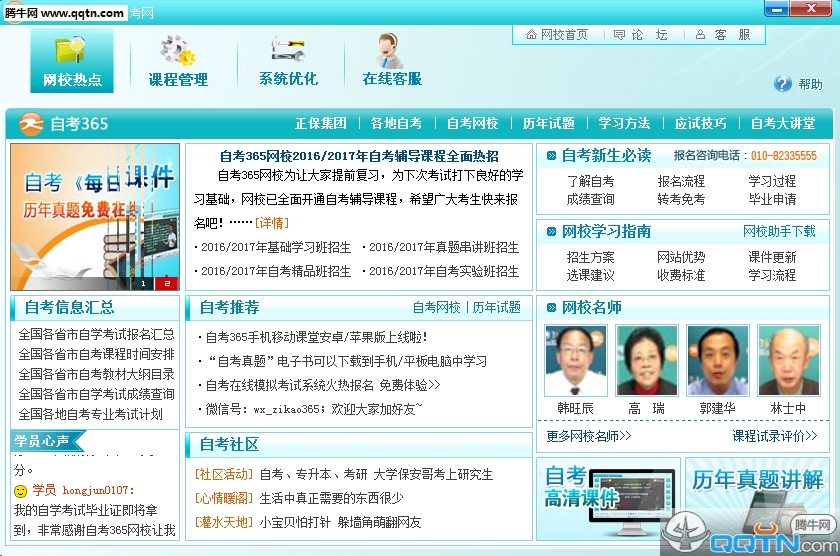840x556 pixels.
Task: Select 学习方法 in navigation bar
Action: 625,124
